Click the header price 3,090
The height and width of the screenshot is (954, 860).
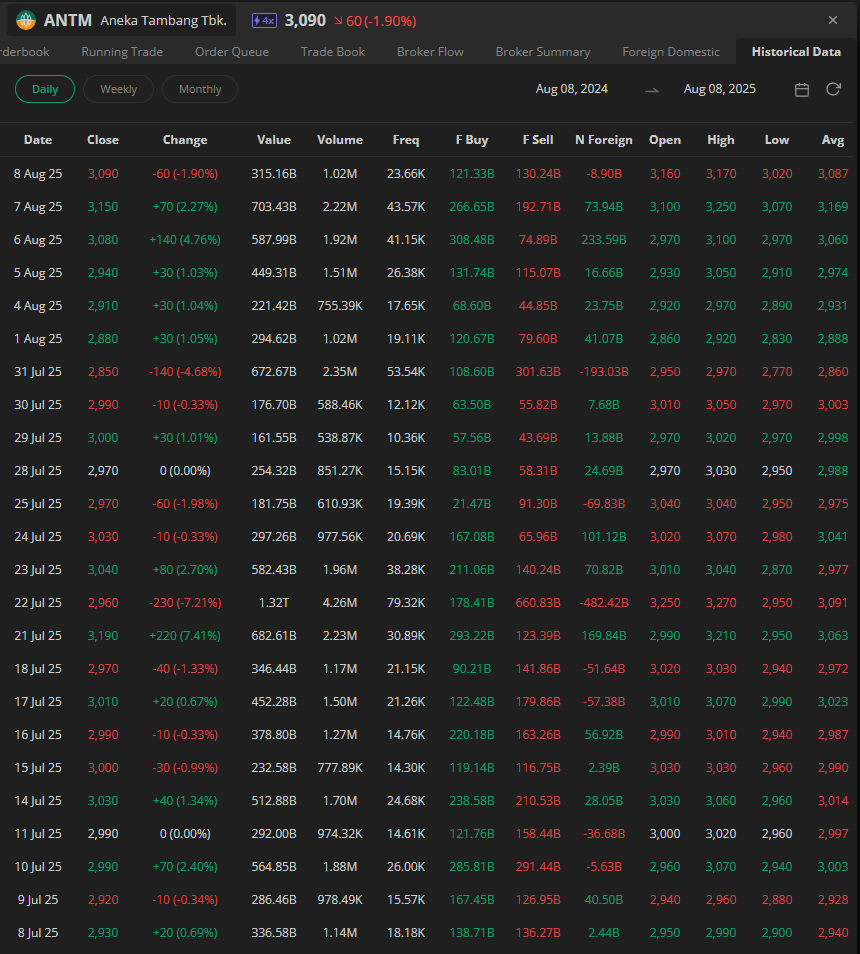click(305, 21)
